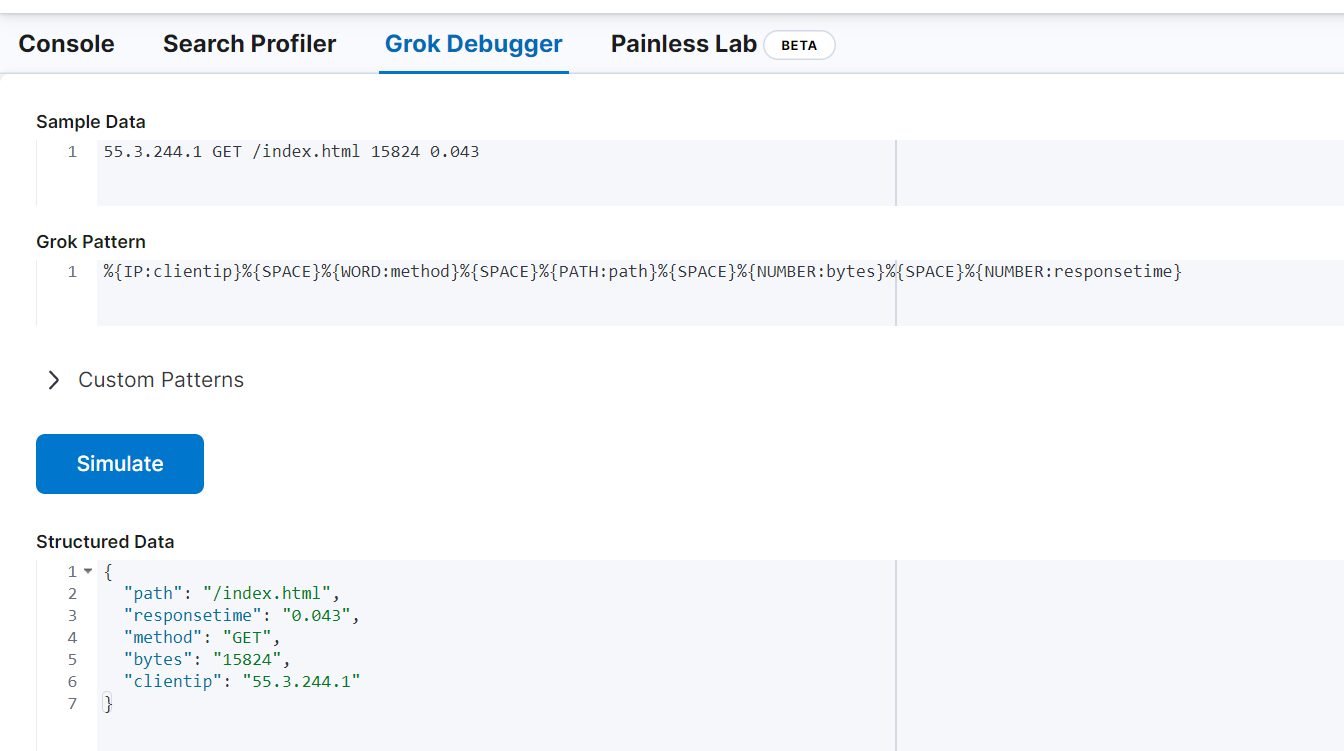Click the Custom Patterns label text

[x=161, y=380]
